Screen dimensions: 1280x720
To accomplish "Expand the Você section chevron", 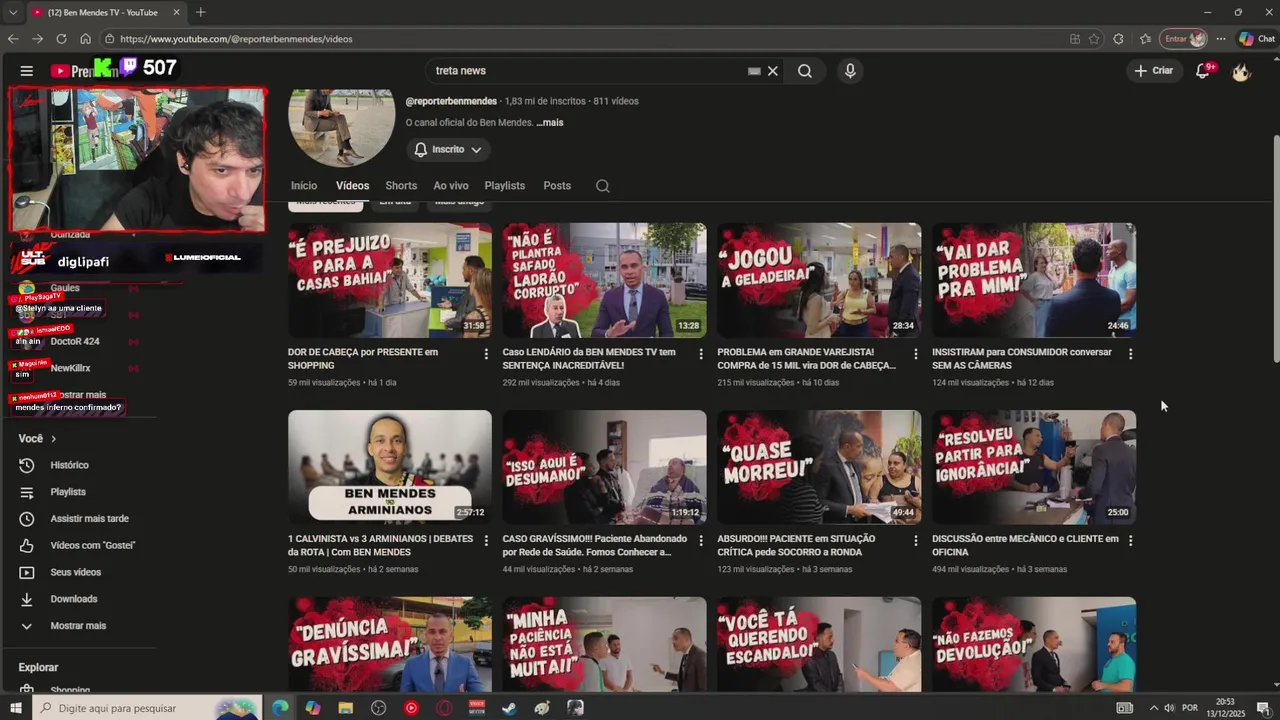I will (53, 439).
